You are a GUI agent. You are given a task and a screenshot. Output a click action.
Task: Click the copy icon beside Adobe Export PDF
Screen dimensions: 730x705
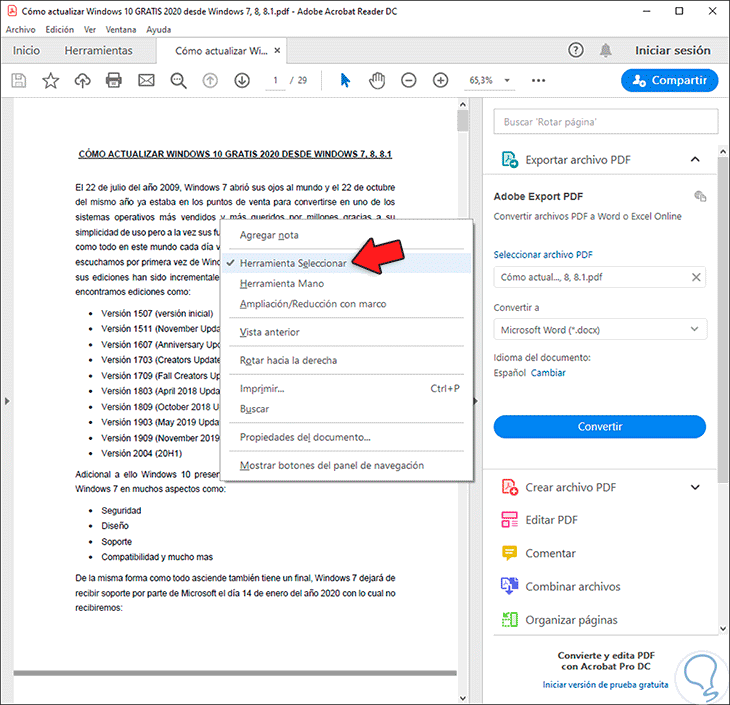coord(700,196)
